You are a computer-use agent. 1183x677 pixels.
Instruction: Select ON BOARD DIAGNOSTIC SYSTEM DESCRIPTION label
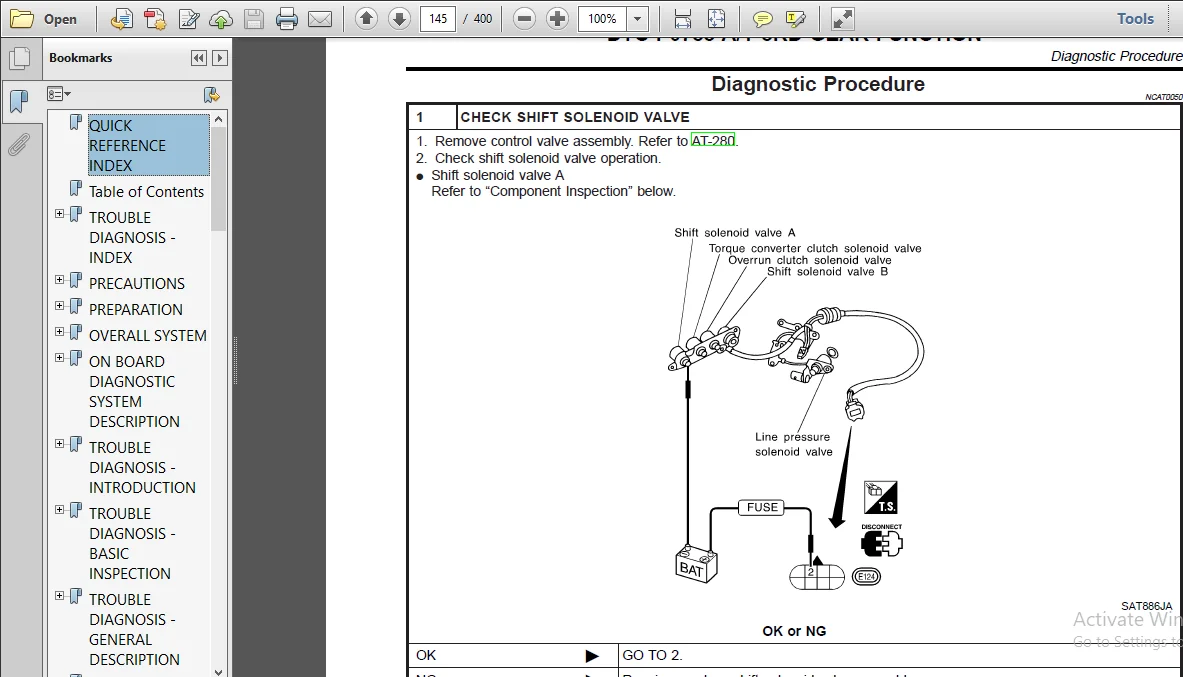(134, 392)
